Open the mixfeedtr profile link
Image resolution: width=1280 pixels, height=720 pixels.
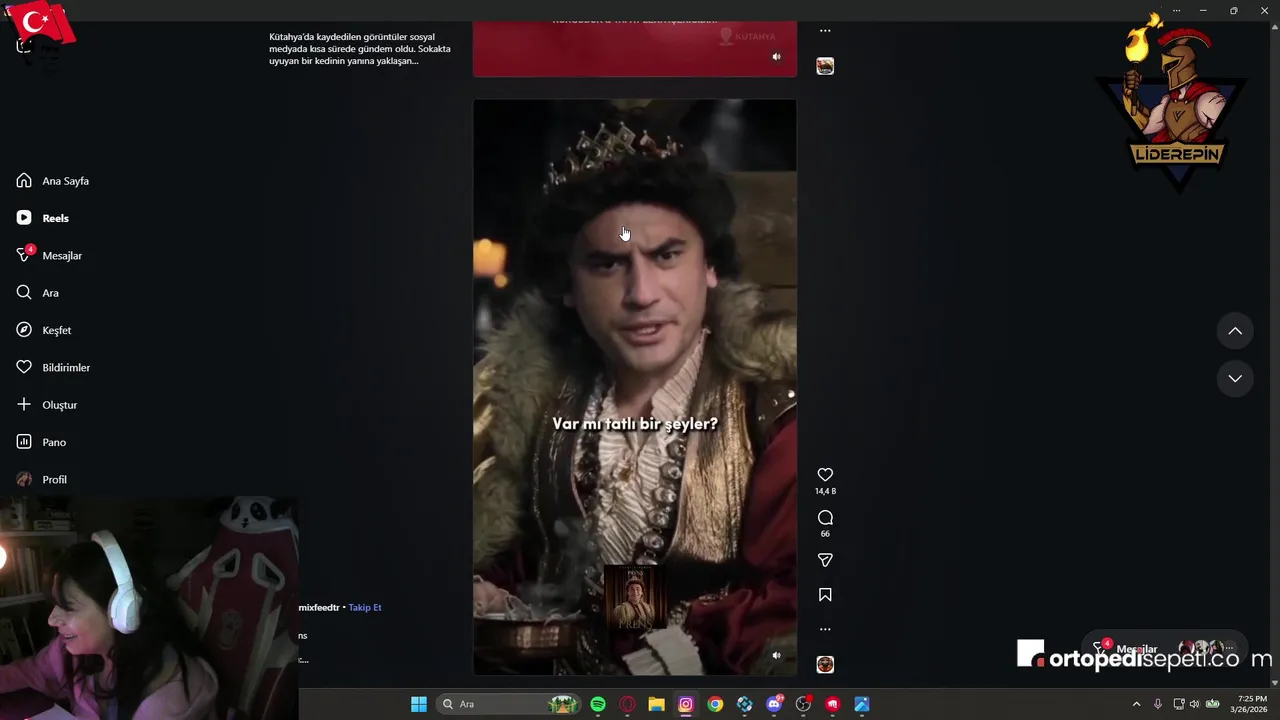(x=319, y=607)
